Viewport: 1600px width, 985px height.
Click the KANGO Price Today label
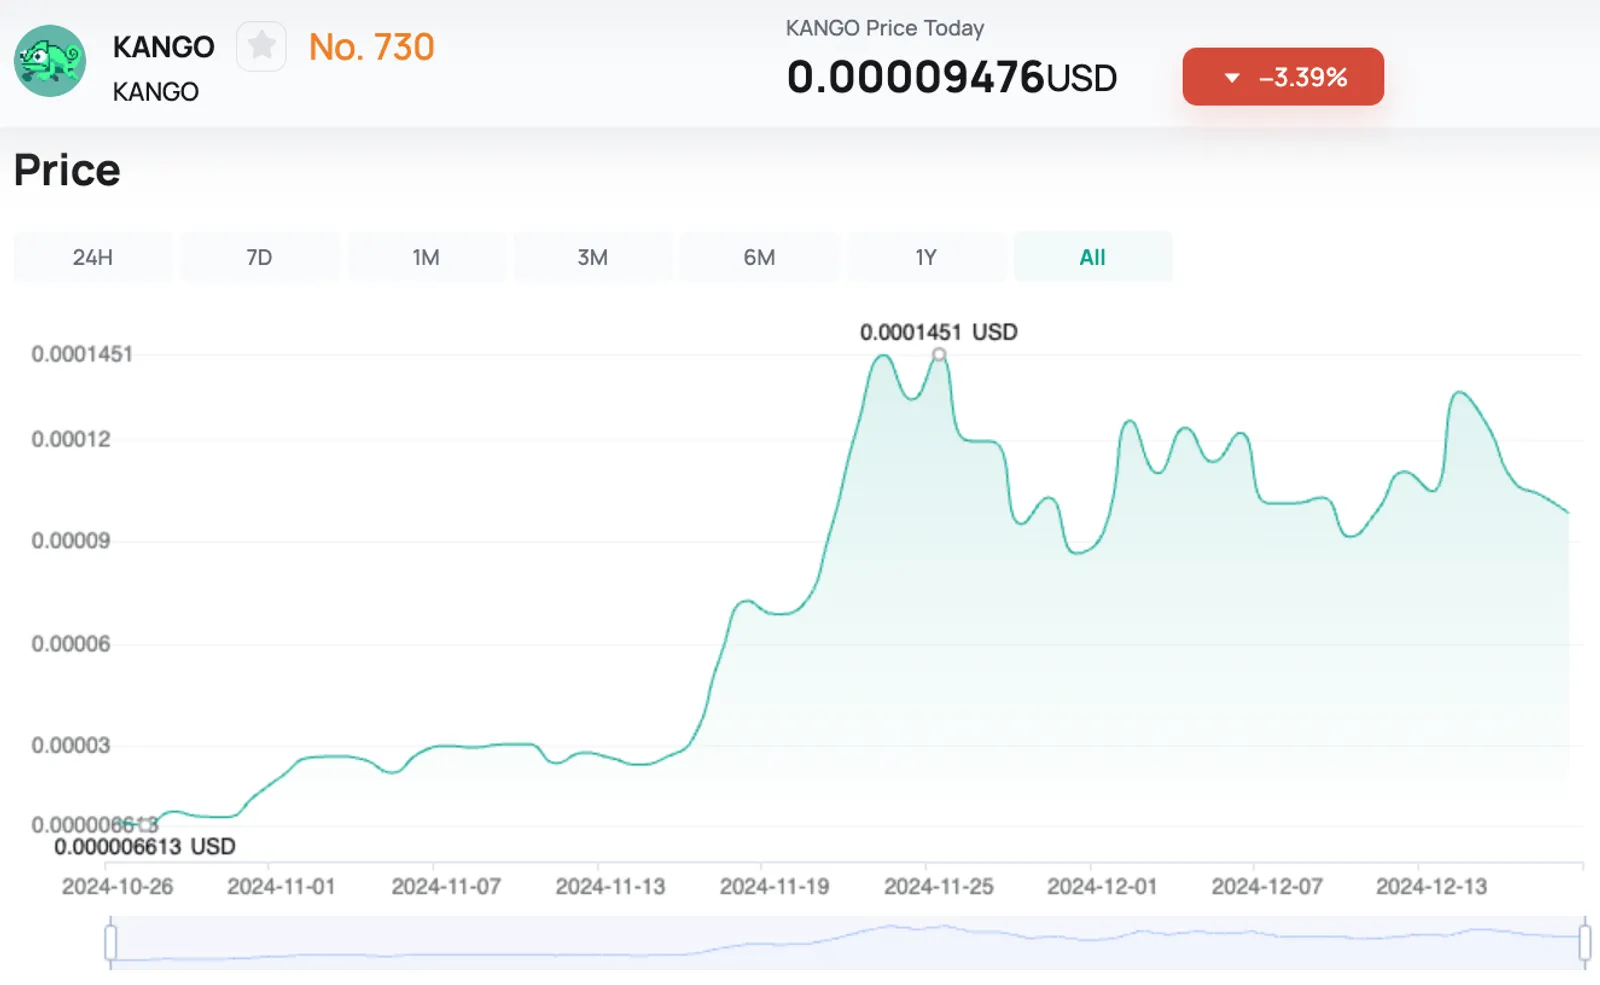(x=885, y=28)
